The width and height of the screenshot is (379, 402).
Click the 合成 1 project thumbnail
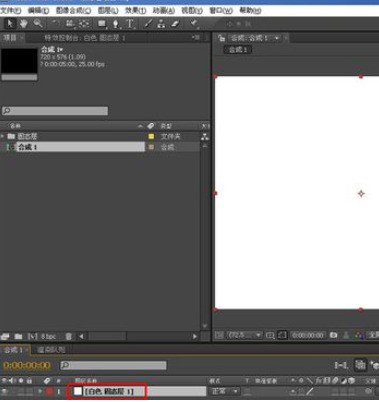tap(19, 61)
